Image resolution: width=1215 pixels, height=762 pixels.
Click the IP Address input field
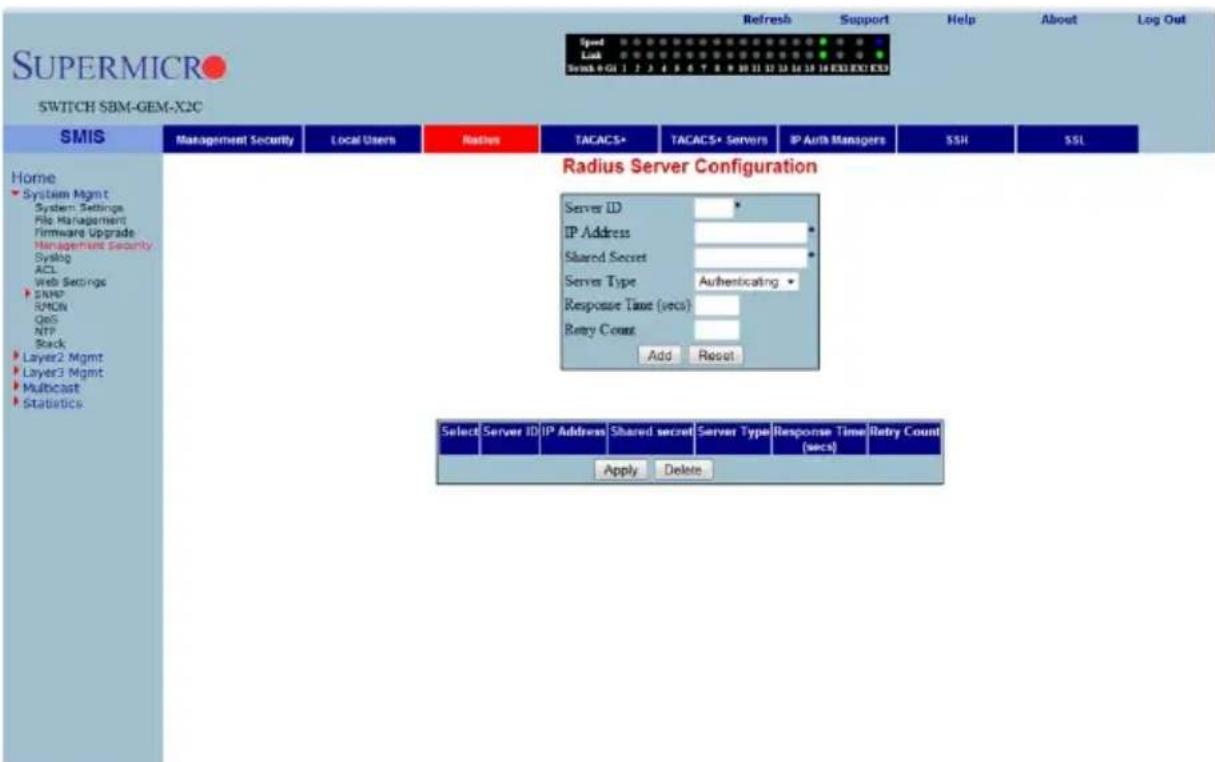coord(751,233)
